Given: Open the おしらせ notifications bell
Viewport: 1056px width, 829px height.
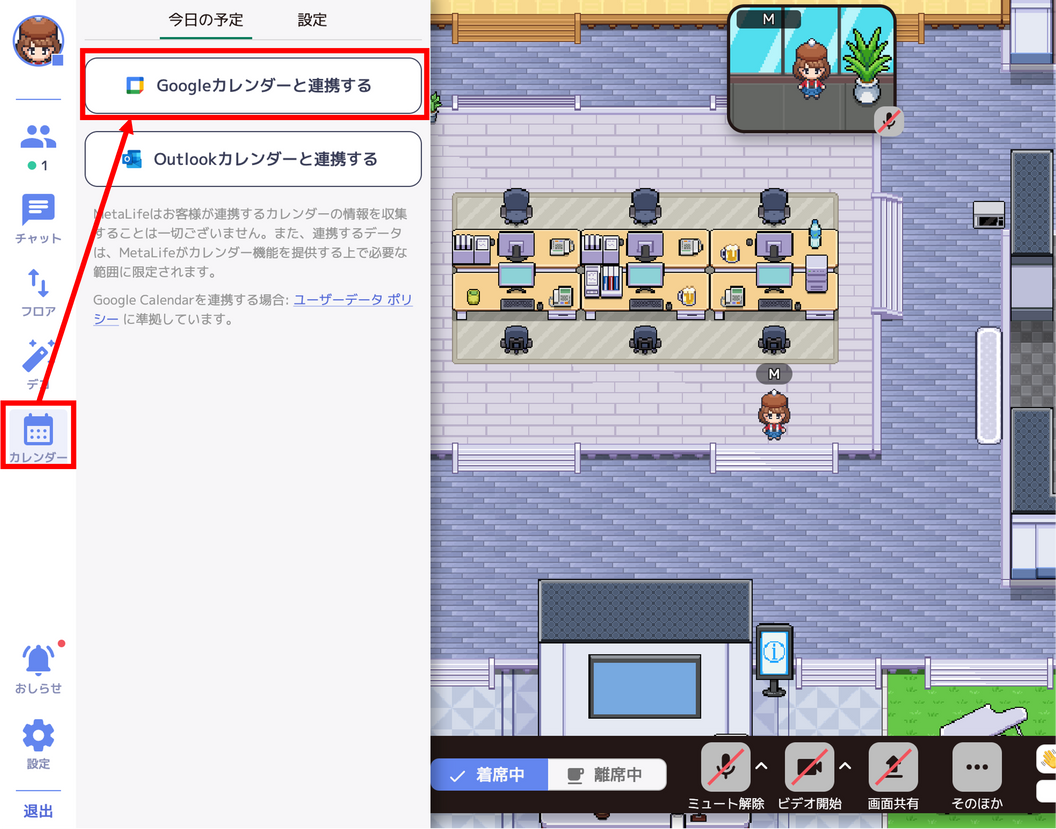Looking at the screenshot, I should point(38,667).
